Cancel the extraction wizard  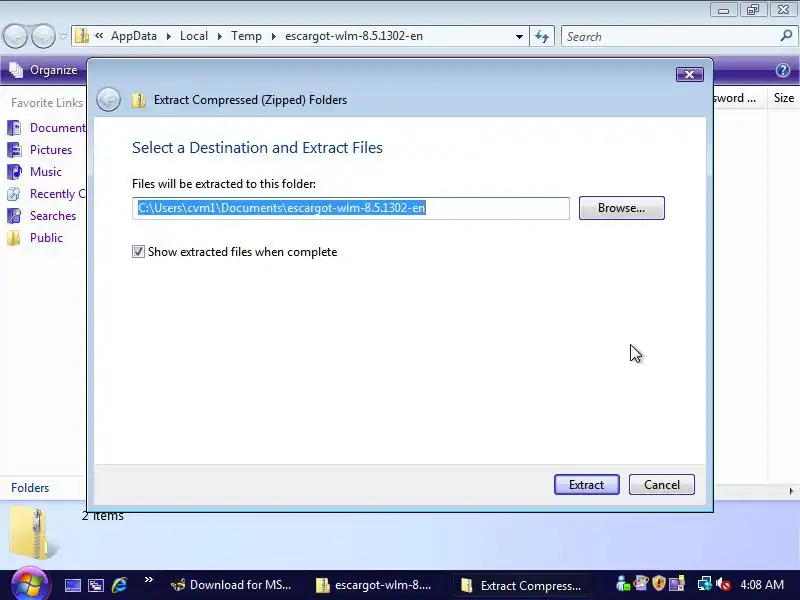click(662, 485)
